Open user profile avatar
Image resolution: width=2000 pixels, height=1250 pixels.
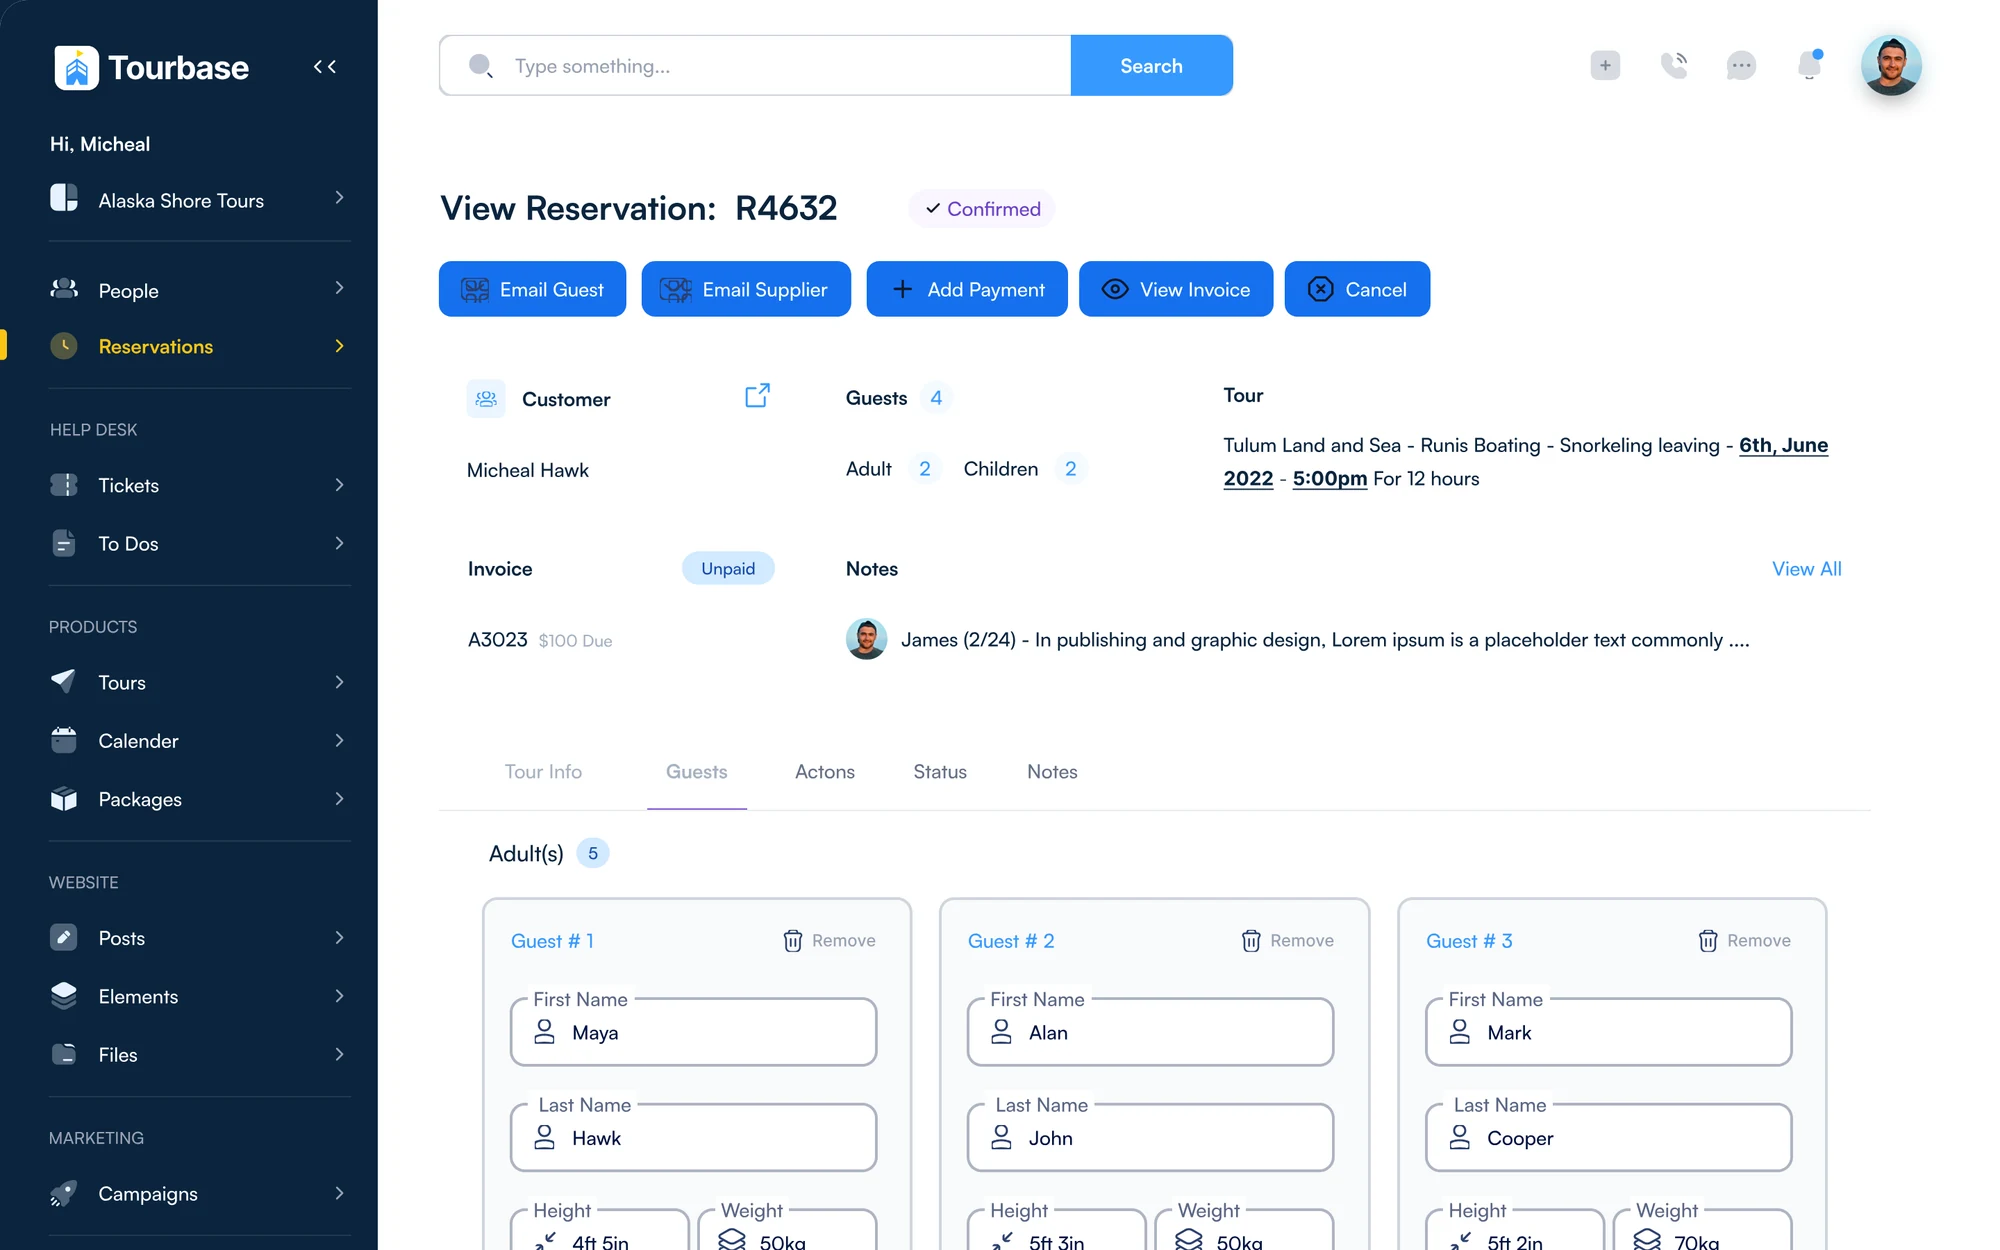tap(1891, 66)
